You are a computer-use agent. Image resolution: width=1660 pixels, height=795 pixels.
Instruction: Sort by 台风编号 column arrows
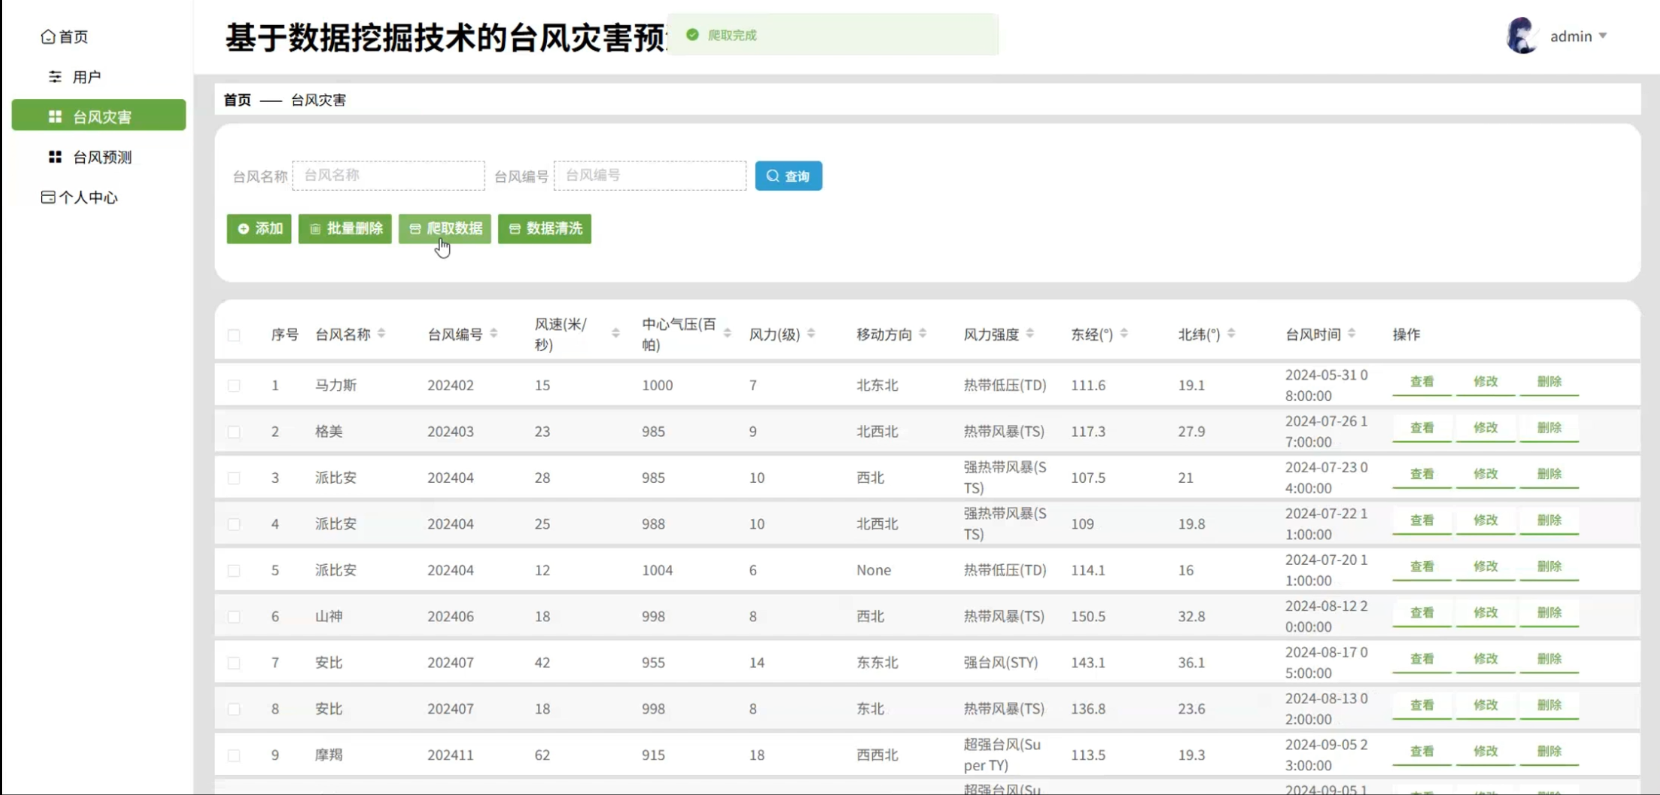(493, 334)
